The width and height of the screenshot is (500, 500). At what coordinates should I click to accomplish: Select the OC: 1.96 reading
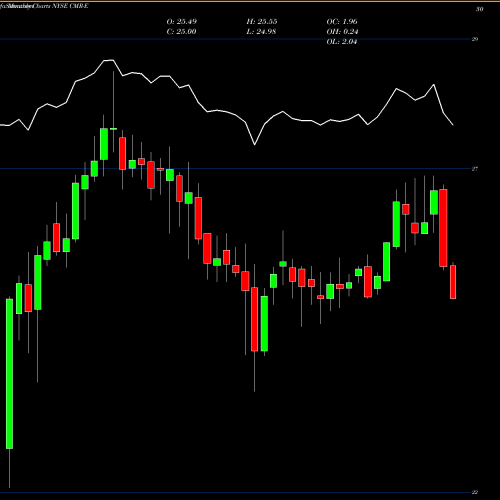point(342,22)
